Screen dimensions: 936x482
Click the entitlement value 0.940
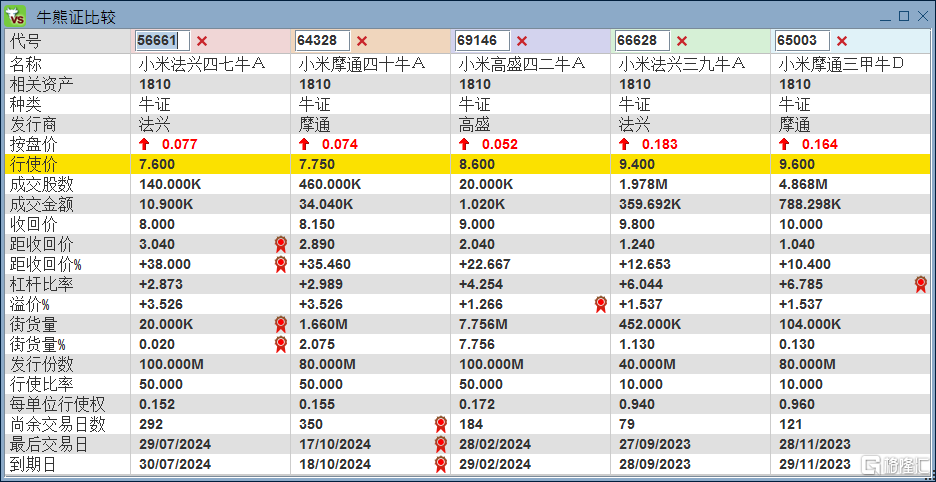pos(637,404)
